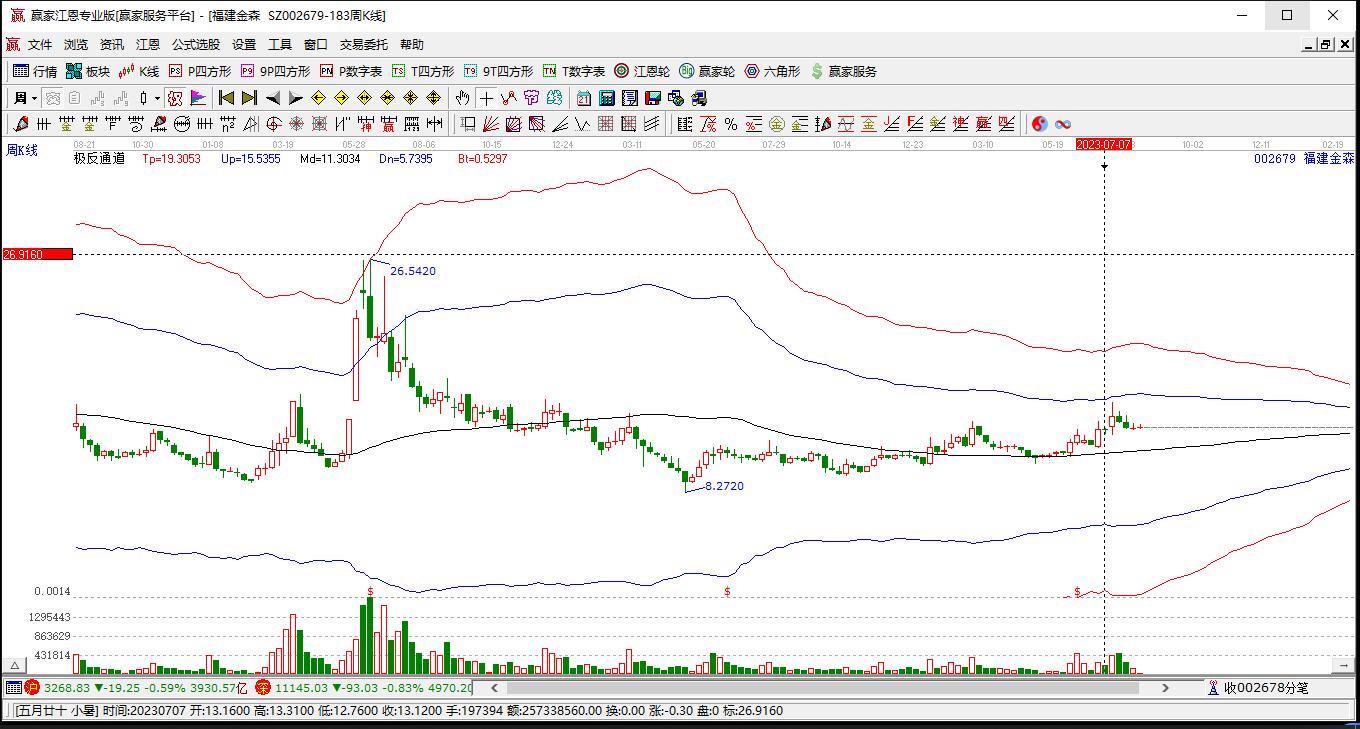Click the 2023-07-07 date marker
Screen dimensions: 1360x729
[1103, 145]
